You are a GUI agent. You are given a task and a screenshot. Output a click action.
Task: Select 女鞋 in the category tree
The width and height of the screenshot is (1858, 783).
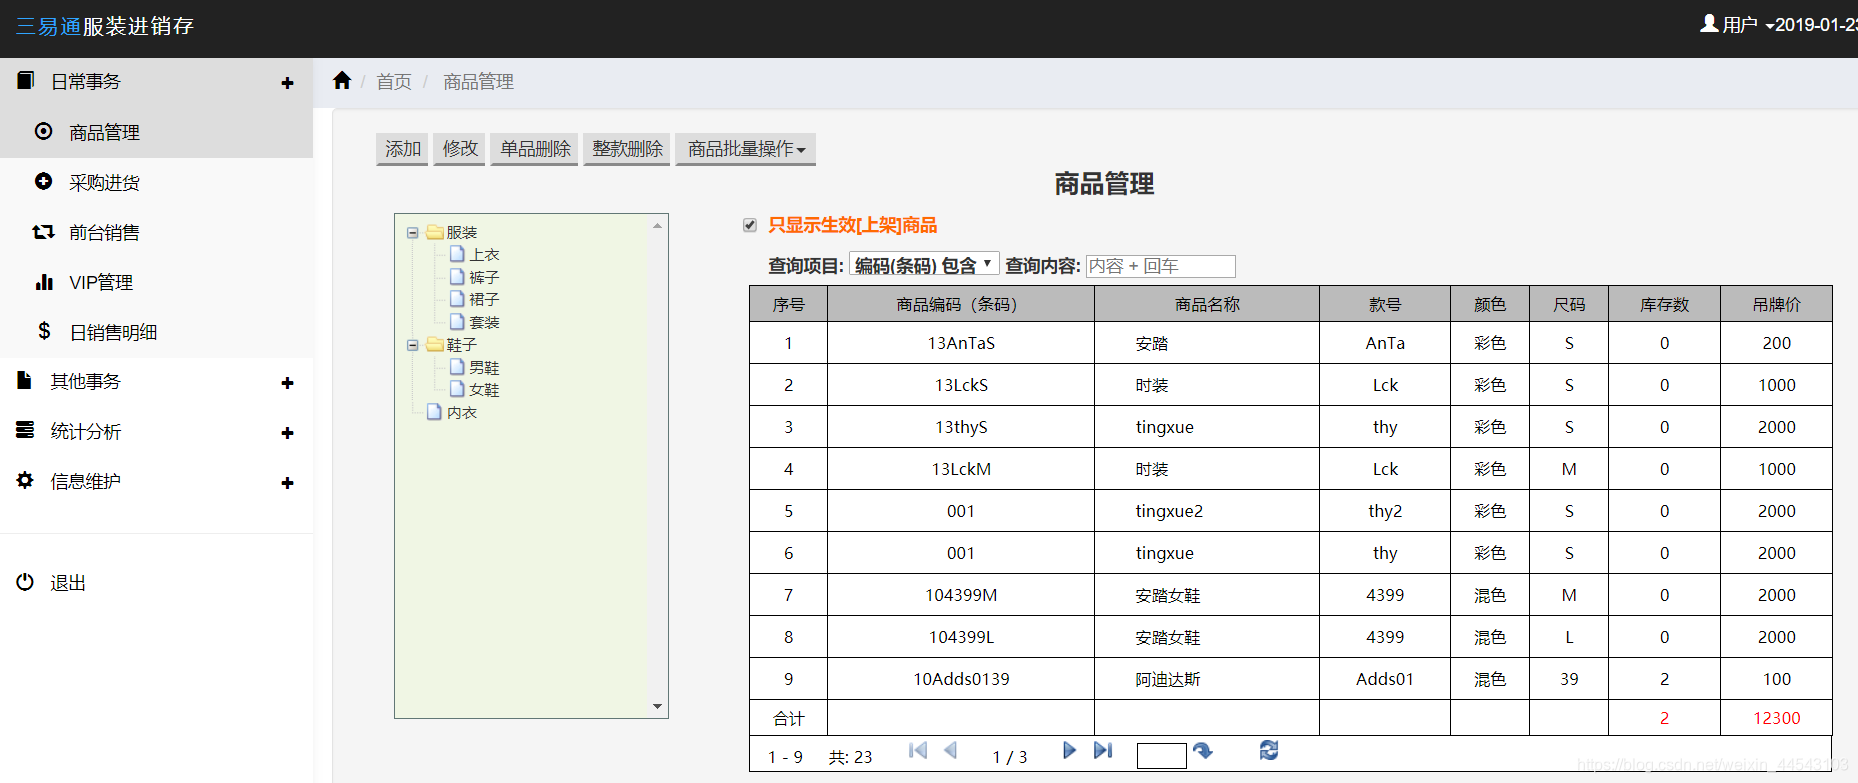[484, 390]
